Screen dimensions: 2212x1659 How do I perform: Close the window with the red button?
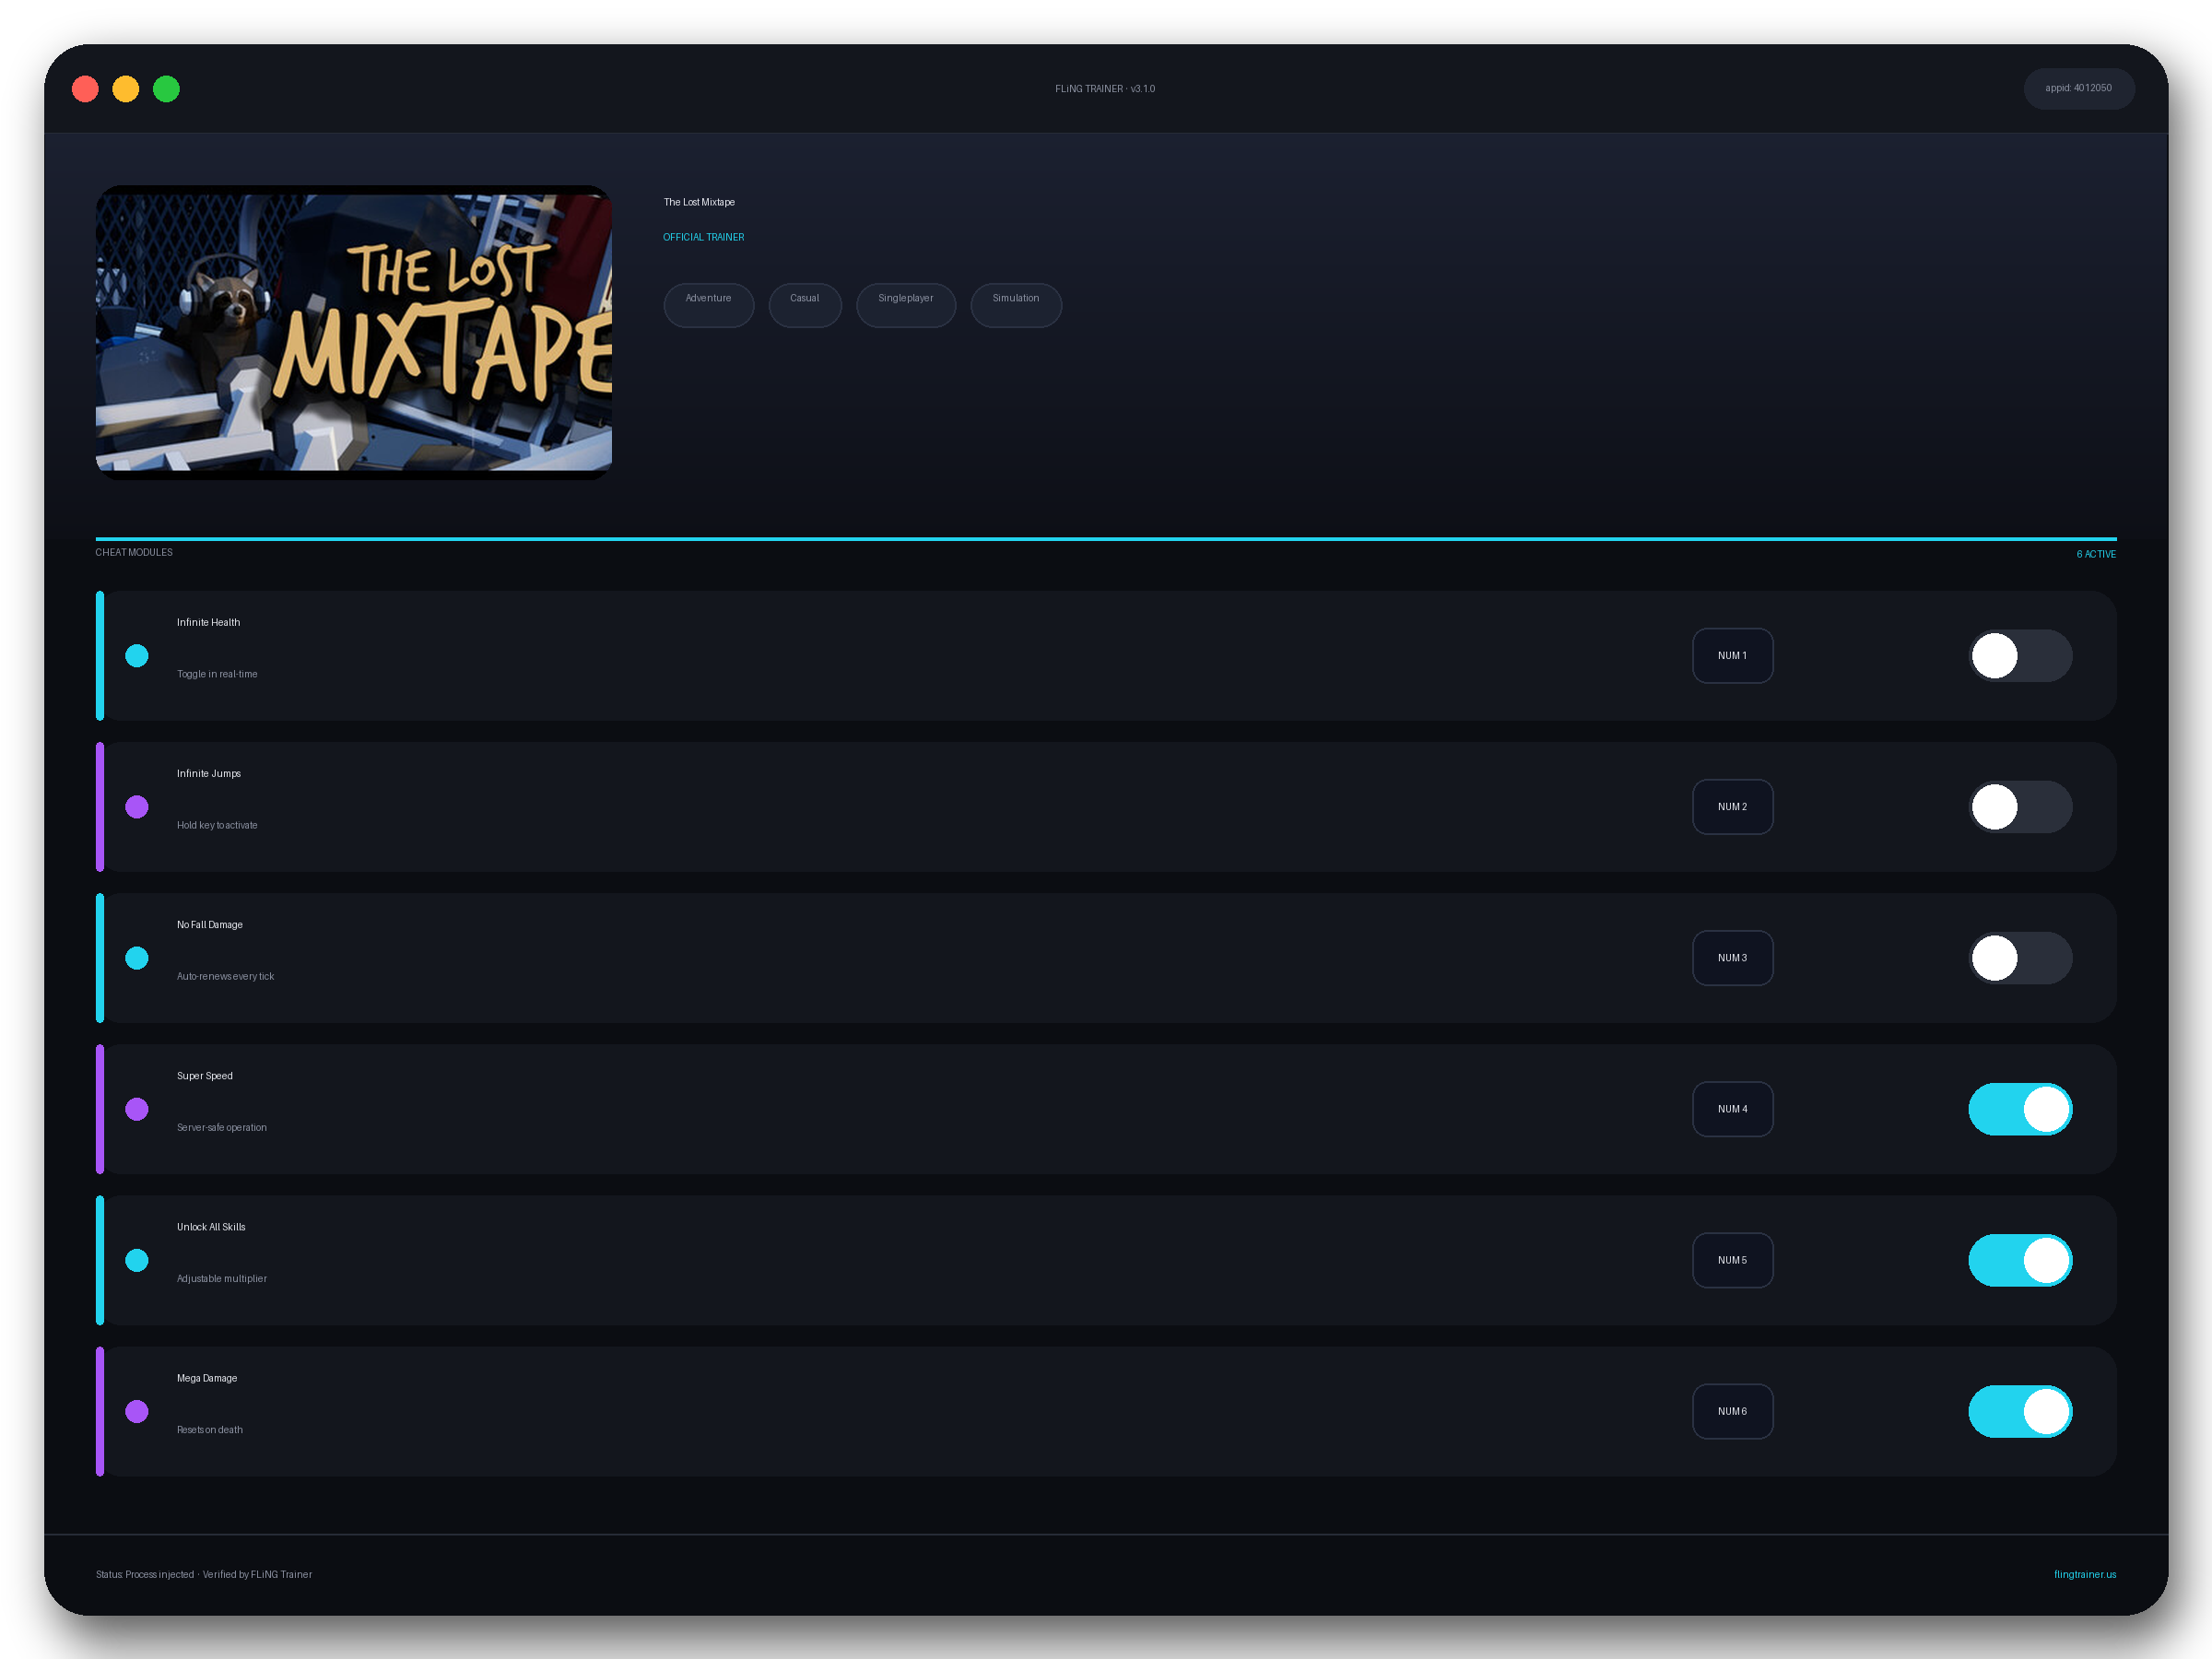pyautogui.click(x=85, y=89)
